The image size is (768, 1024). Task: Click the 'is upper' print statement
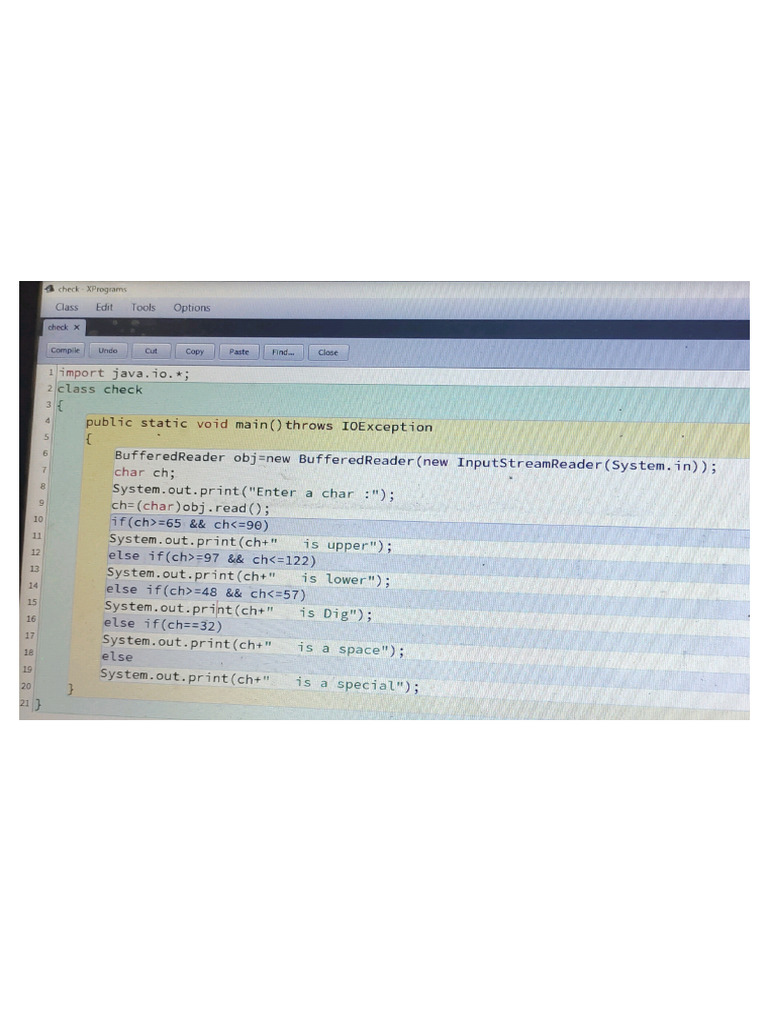tap(251, 543)
